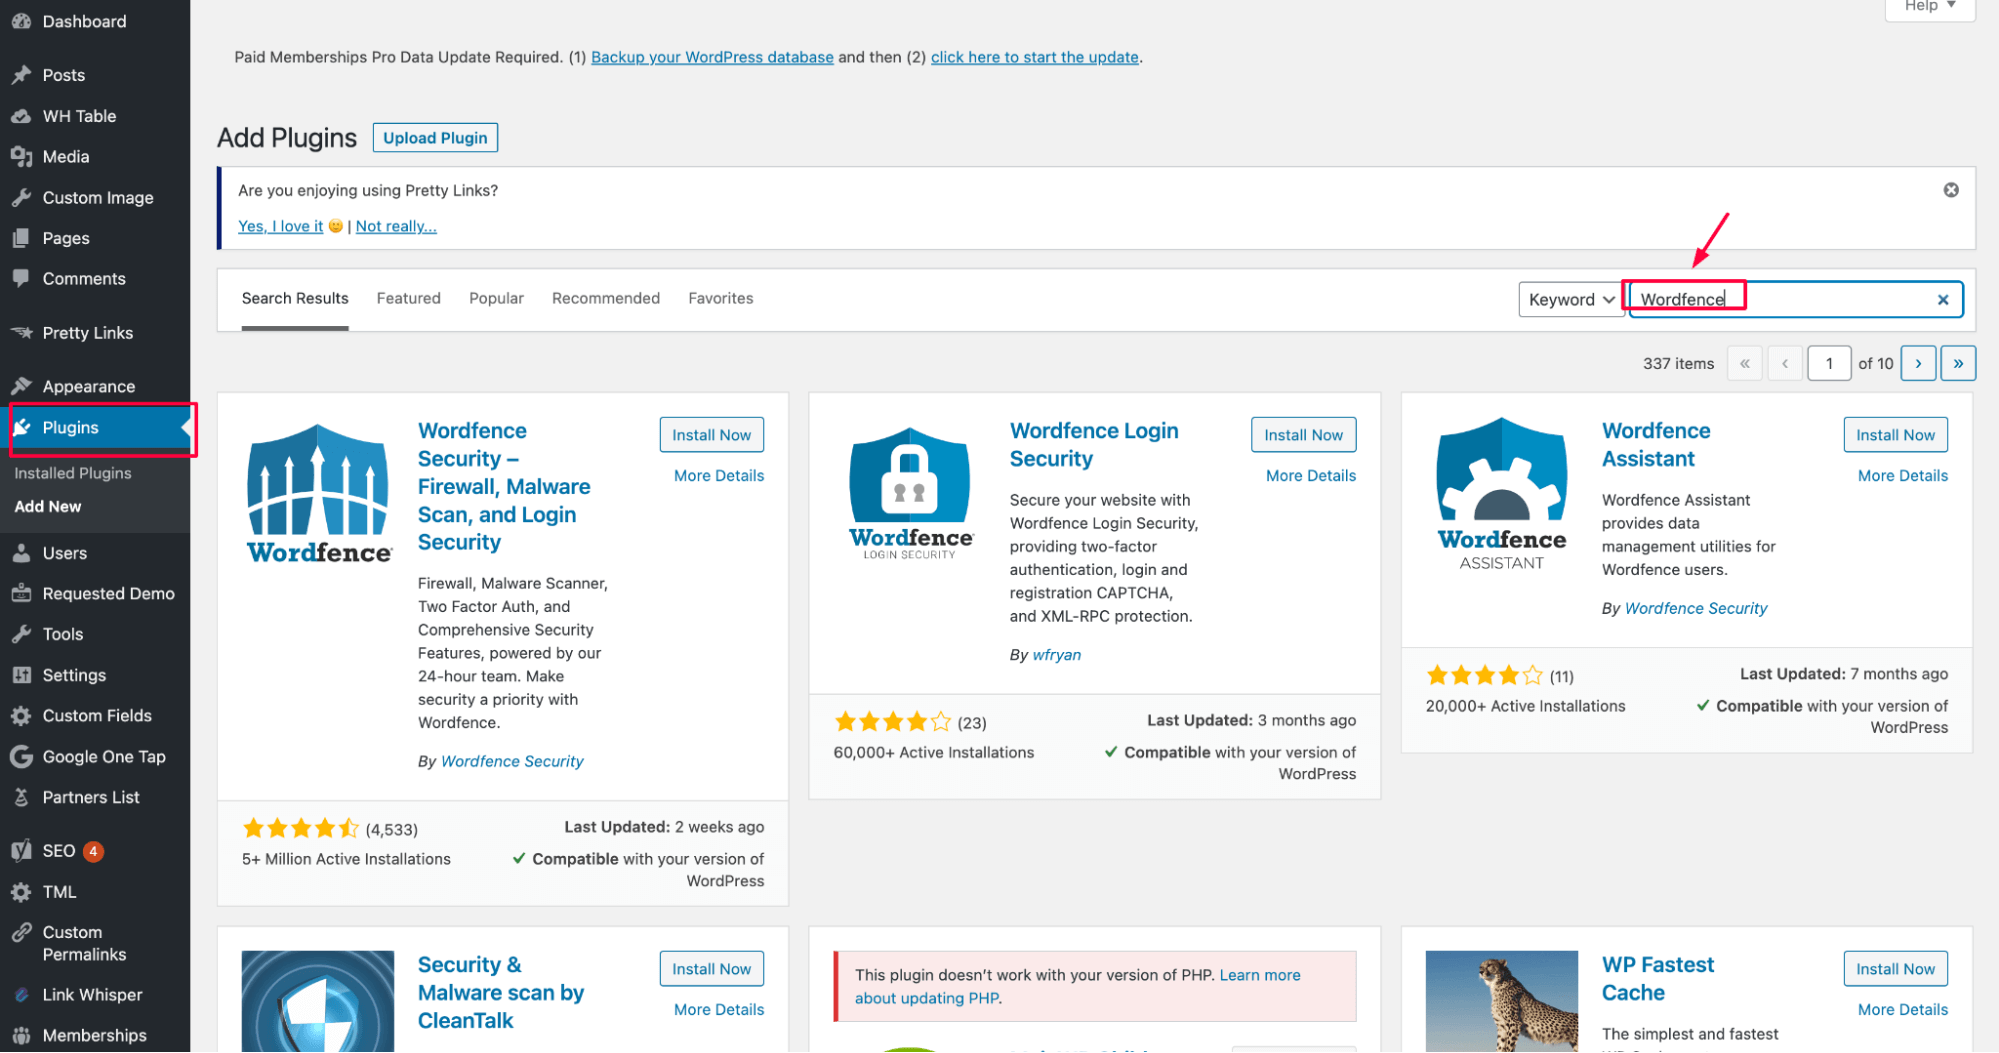Click the Link Whisper icon
This screenshot has height=1053, width=1999.
point(21,994)
